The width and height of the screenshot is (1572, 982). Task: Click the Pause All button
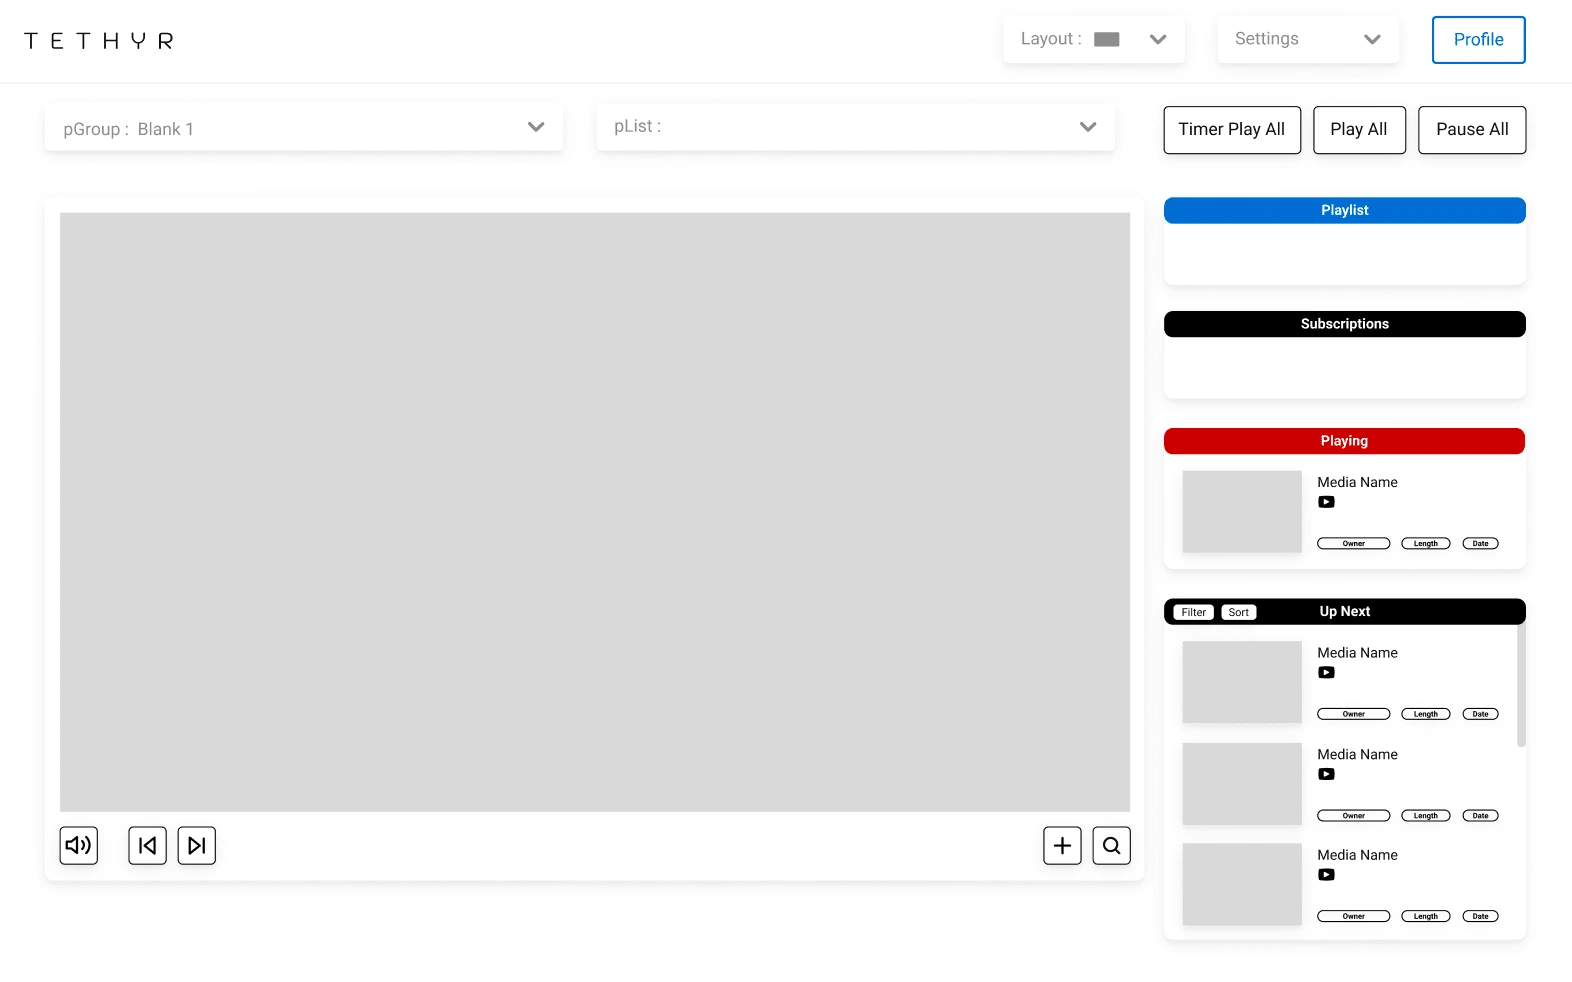coord(1472,130)
